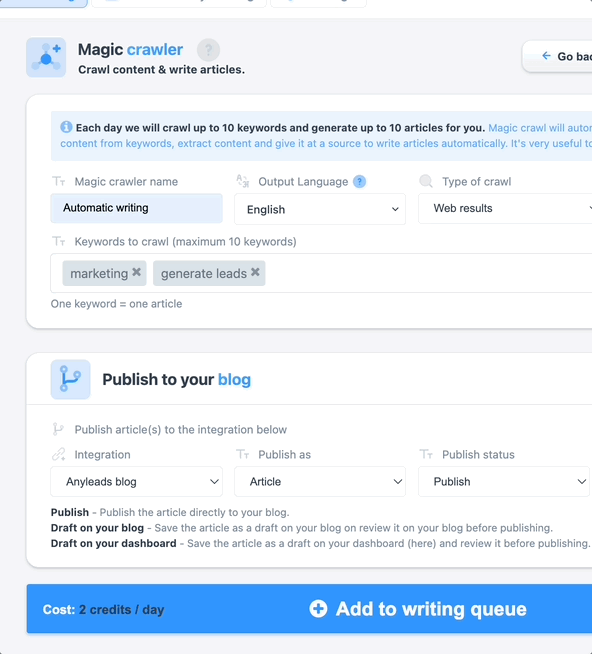Click the empty keywords to crawl field area
Image resolution: width=592 pixels, height=654 pixels.
click(x=426, y=273)
